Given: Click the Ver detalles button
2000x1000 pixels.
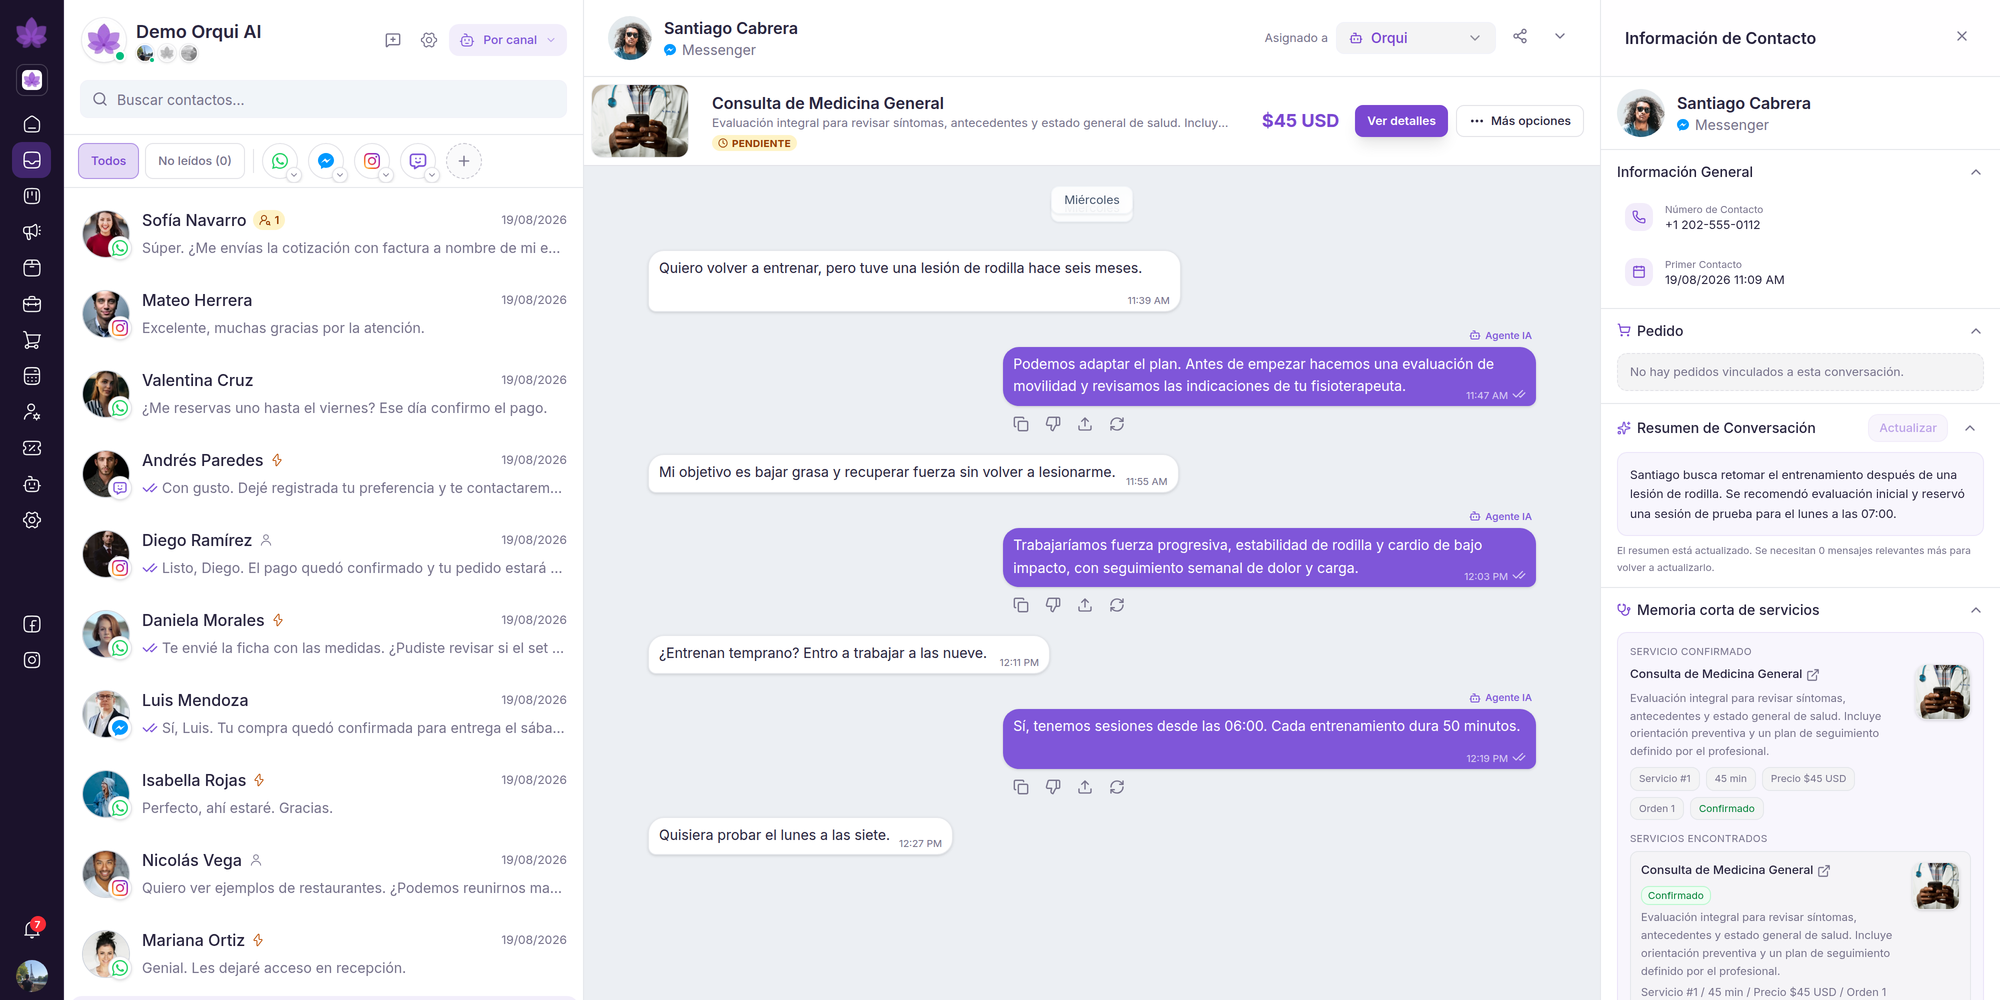Looking at the screenshot, I should (1401, 121).
